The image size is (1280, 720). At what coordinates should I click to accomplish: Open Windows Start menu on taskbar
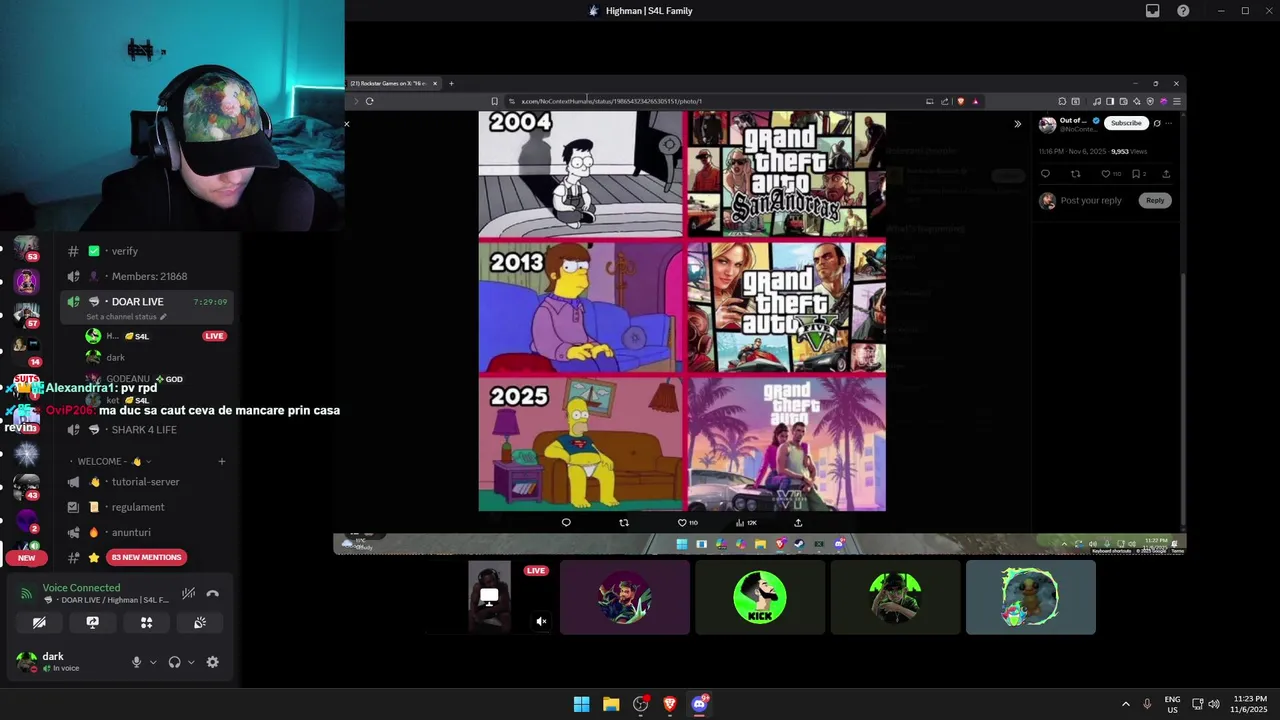581,704
